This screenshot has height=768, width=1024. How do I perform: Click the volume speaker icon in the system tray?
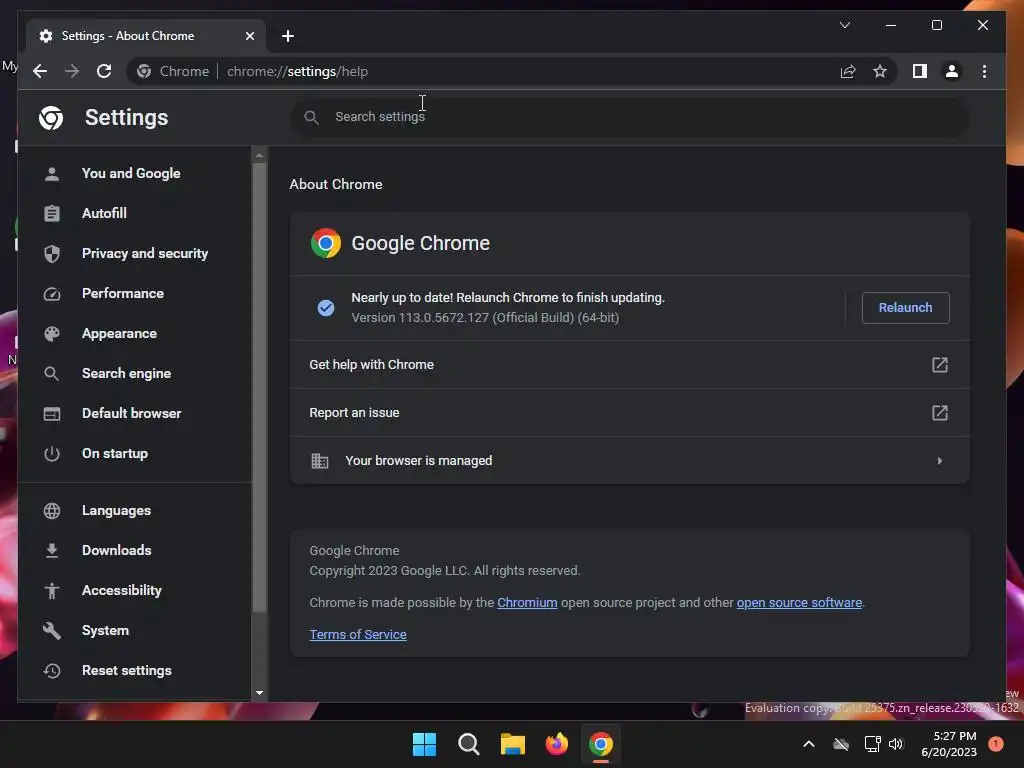896,744
